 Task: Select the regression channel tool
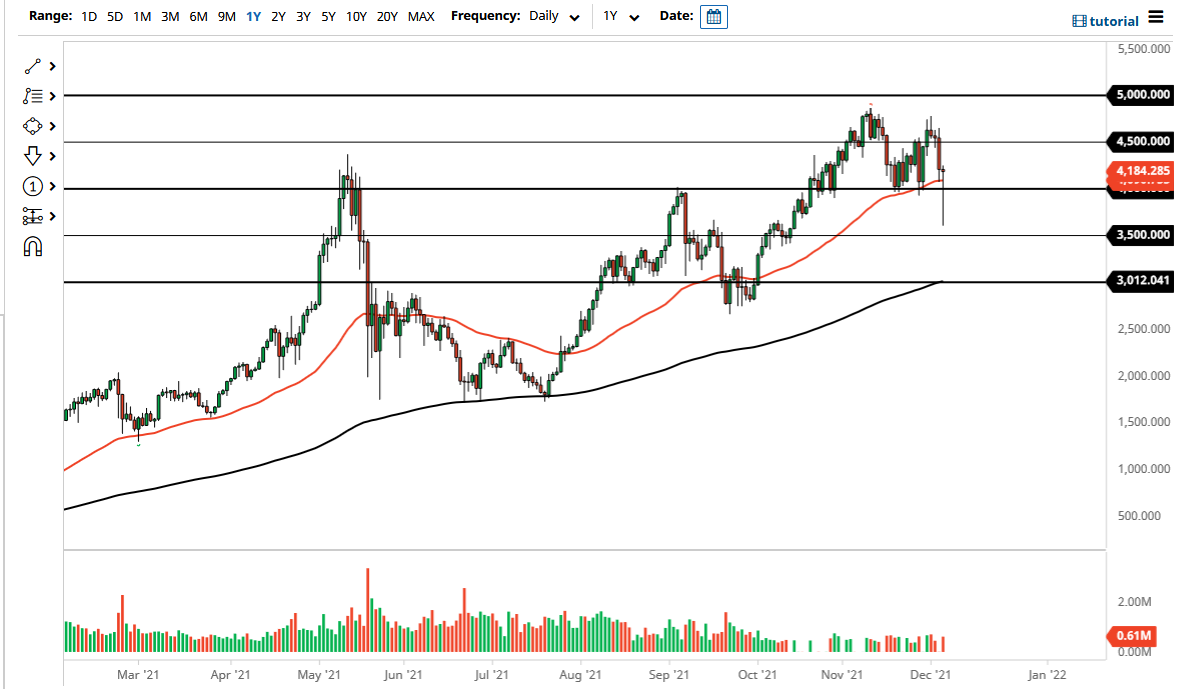tap(31, 216)
